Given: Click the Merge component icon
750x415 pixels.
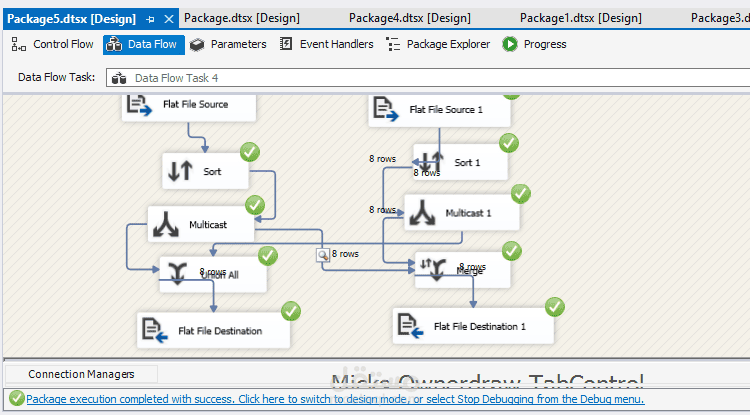Looking at the screenshot, I should coord(433,270).
